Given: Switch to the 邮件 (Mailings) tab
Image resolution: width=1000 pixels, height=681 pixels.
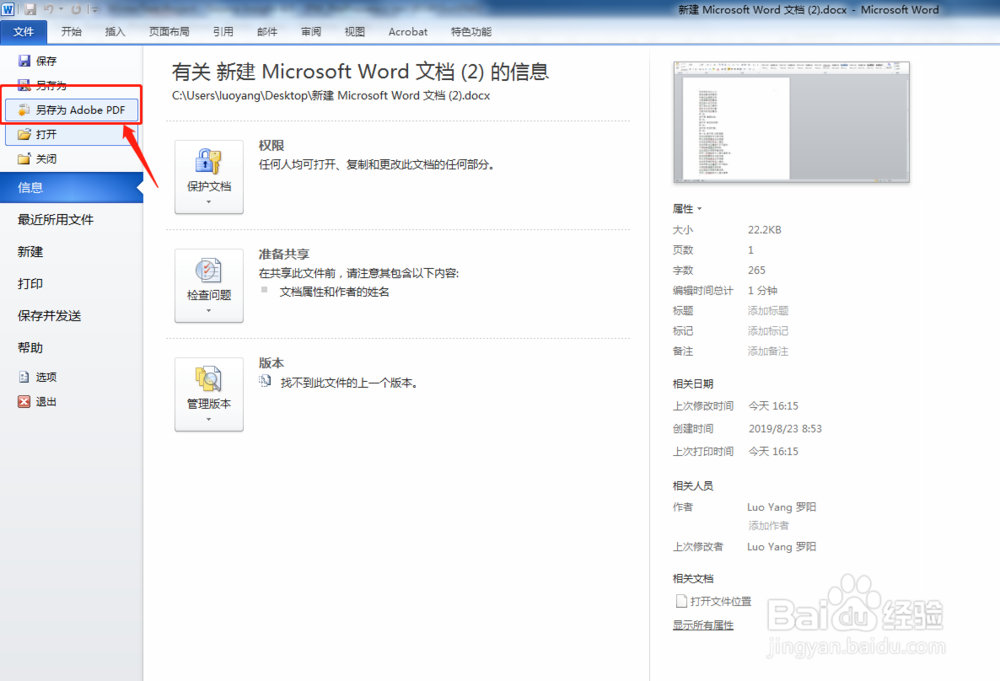Looking at the screenshot, I should pos(267,32).
